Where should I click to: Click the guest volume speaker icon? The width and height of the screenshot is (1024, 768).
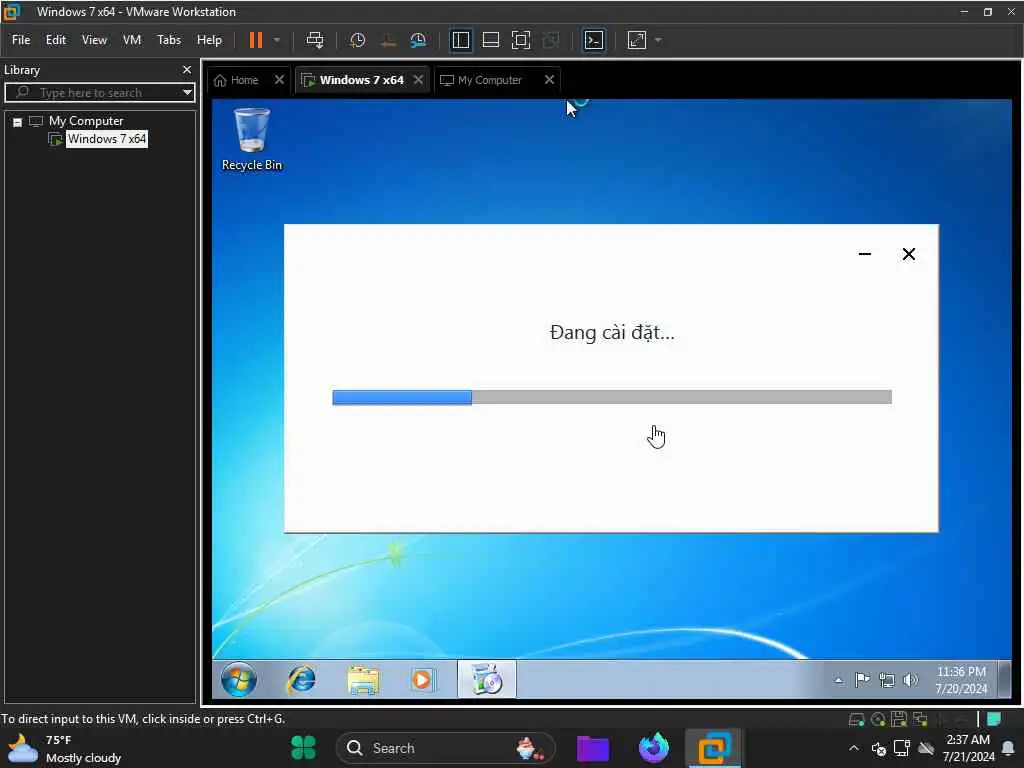(x=910, y=680)
